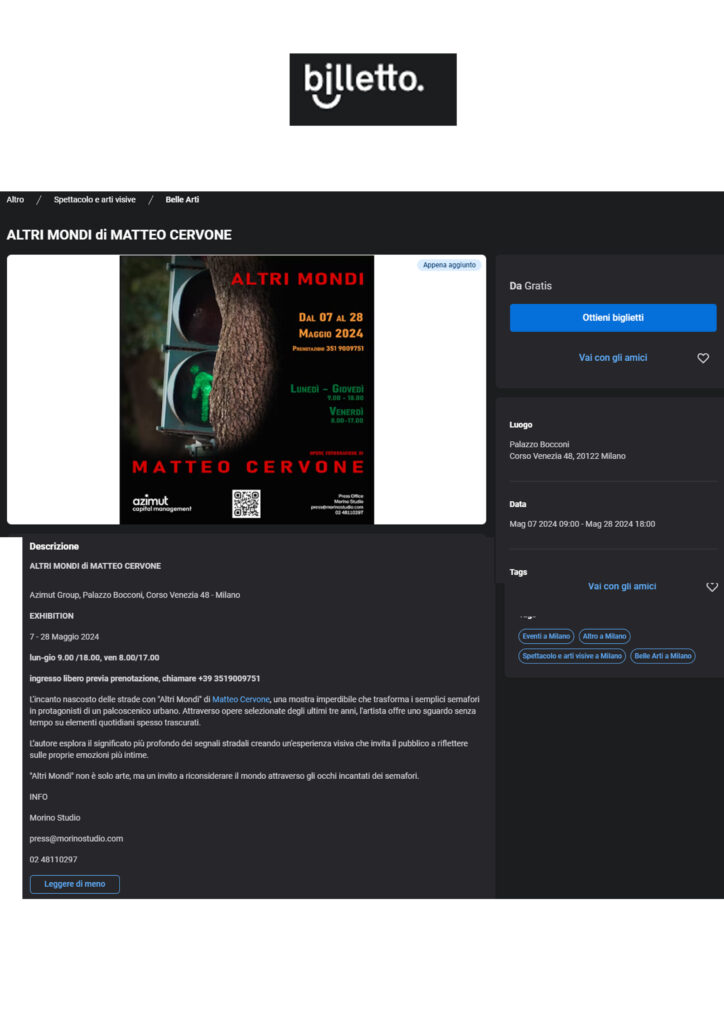
Task: Open the Matteo Cervone link in description
Action: (x=241, y=699)
